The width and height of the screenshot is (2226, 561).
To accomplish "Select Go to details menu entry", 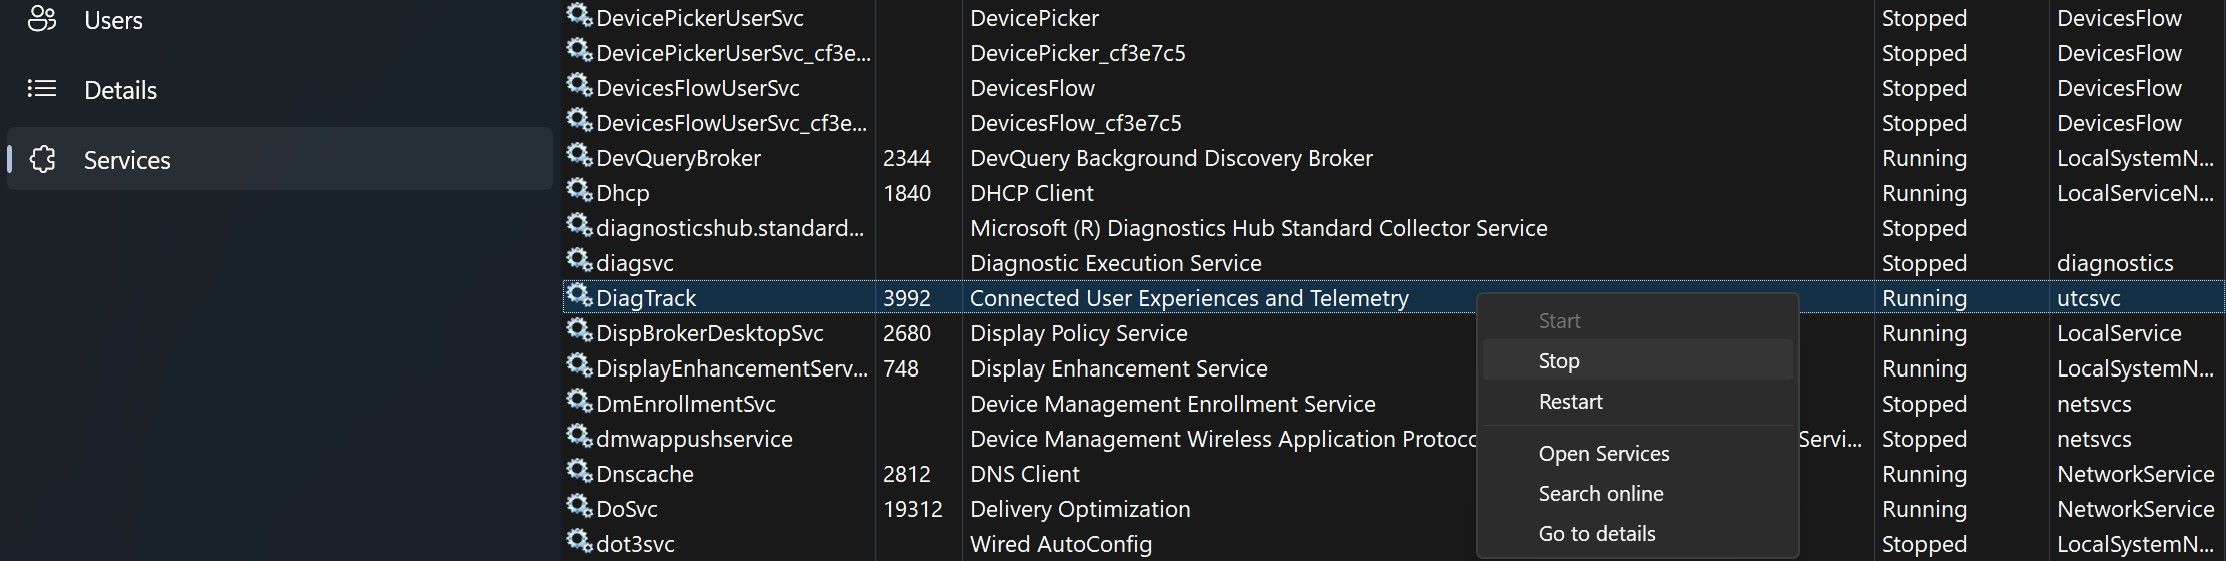I will (1597, 534).
